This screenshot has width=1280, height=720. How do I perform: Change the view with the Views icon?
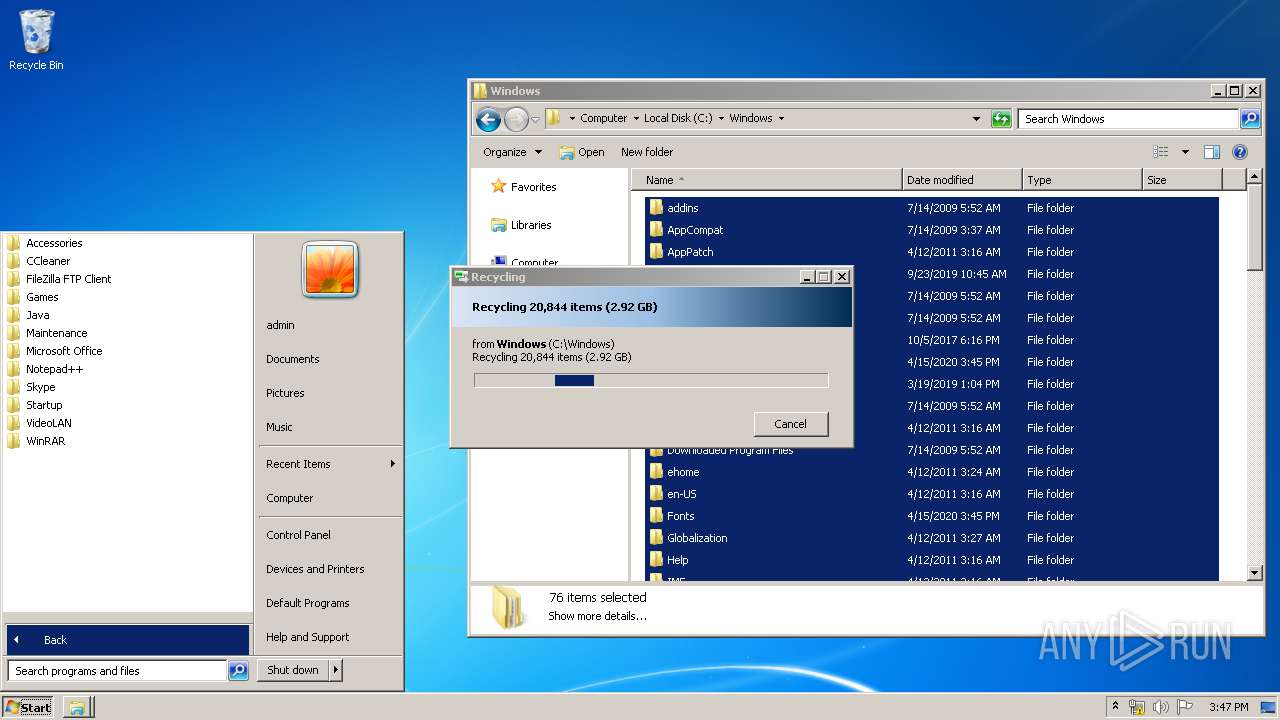pos(1161,152)
